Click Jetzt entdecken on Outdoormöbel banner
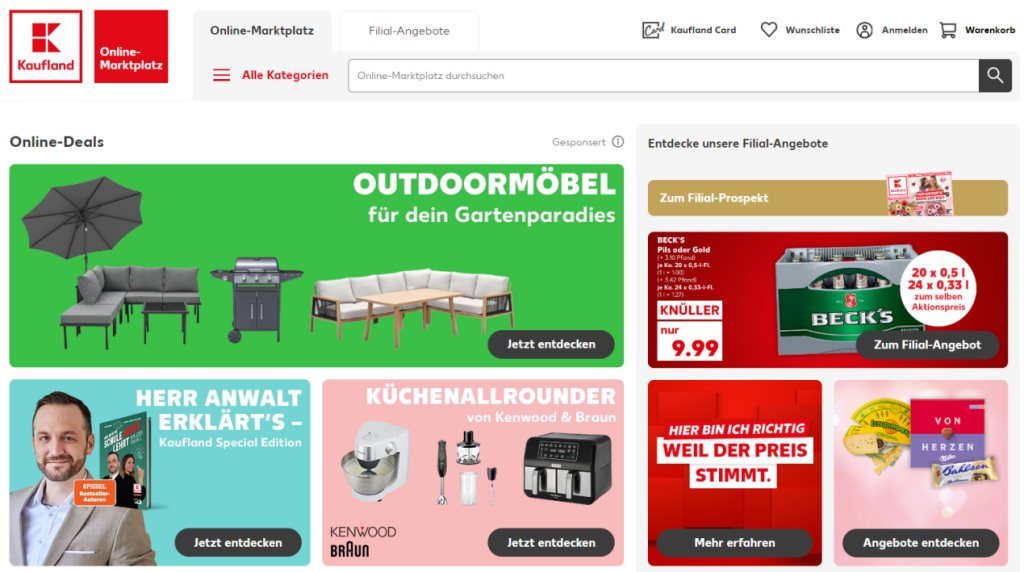 pos(551,344)
